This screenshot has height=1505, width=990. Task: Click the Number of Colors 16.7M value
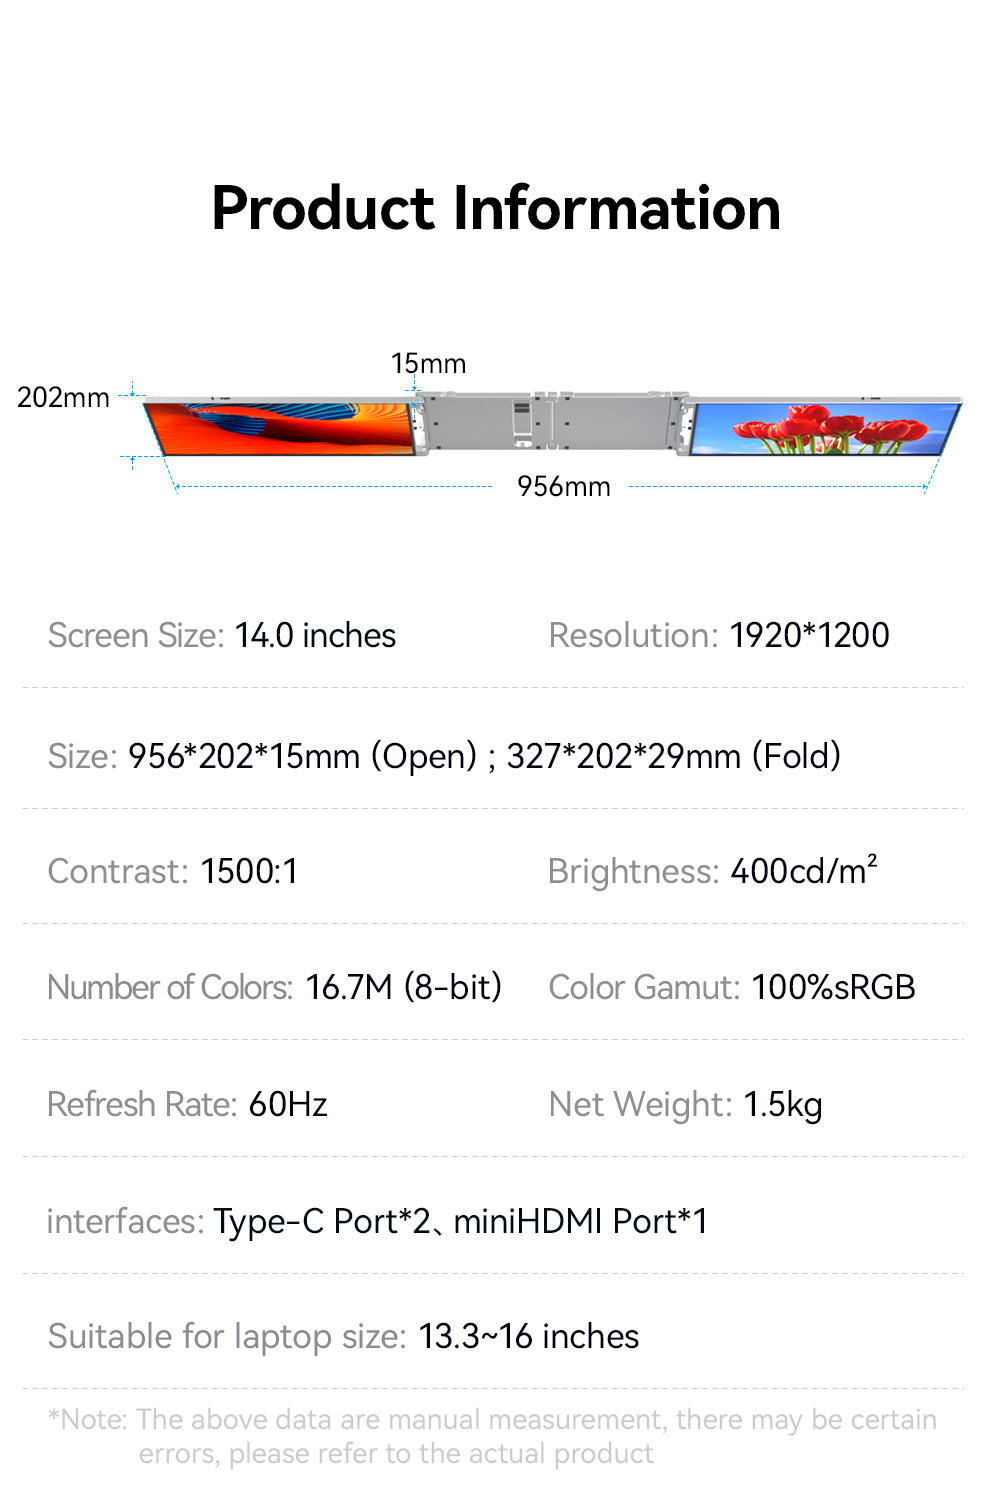coord(403,988)
